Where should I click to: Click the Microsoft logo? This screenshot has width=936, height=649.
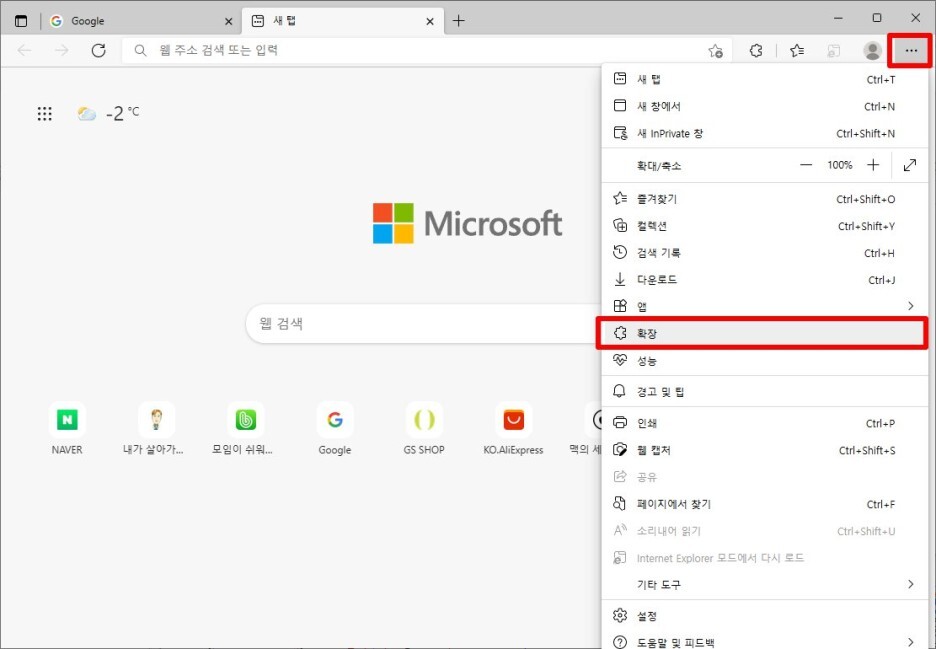pyautogui.click(x=467, y=223)
